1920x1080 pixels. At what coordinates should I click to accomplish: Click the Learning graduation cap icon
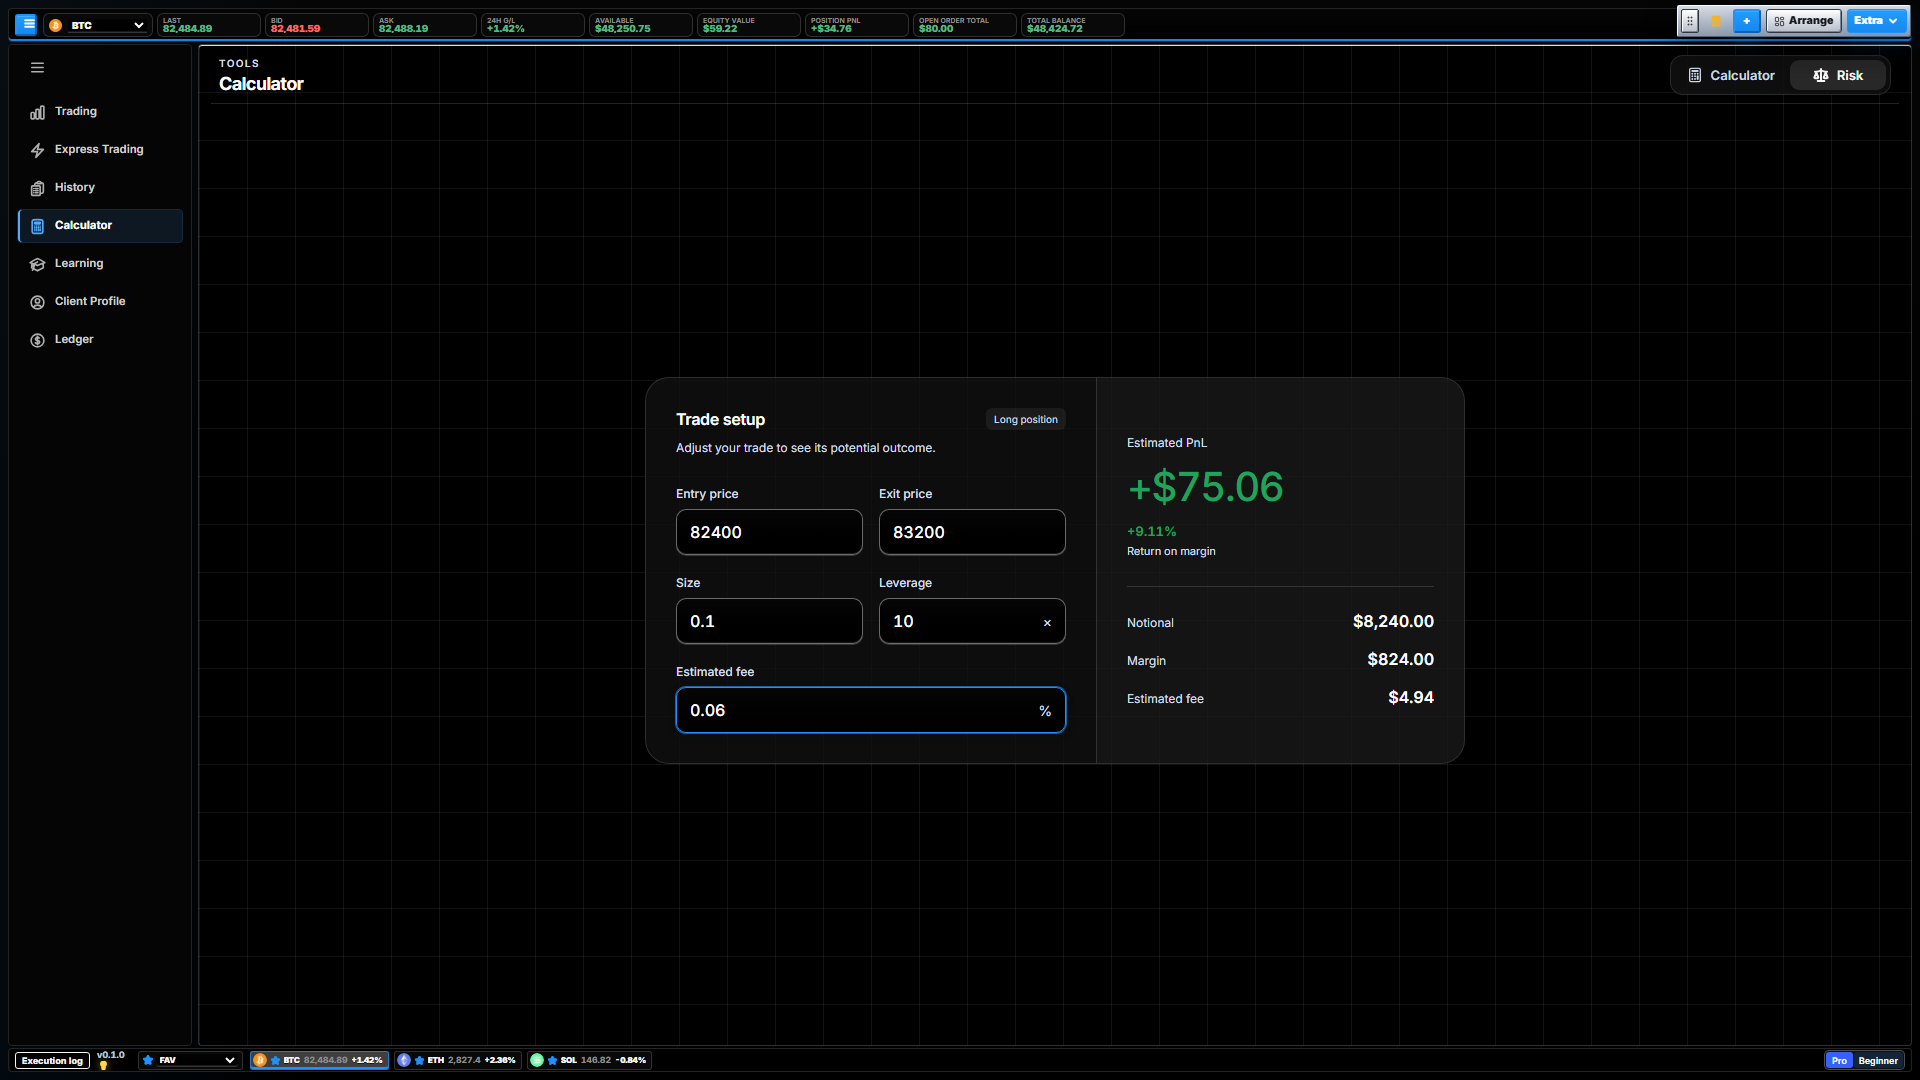click(x=37, y=264)
